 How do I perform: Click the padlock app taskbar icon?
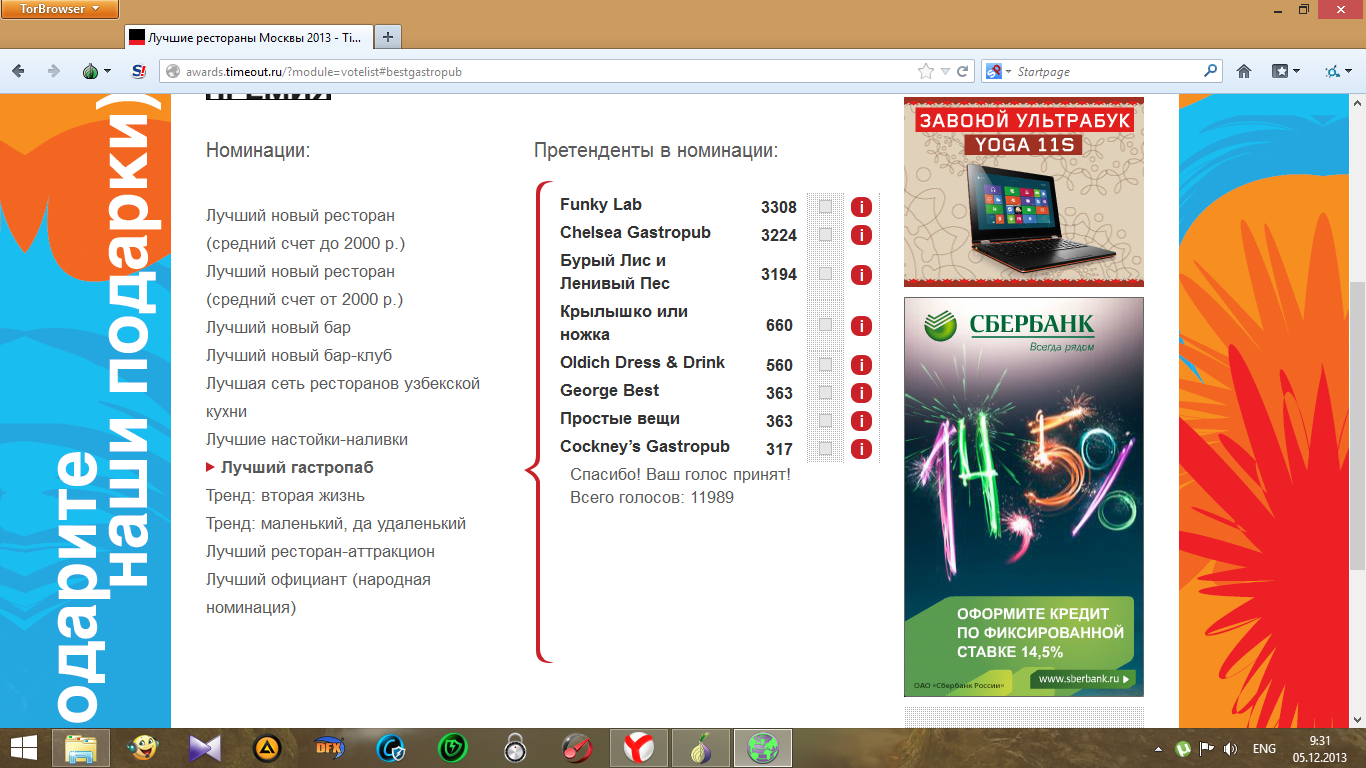[515, 748]
